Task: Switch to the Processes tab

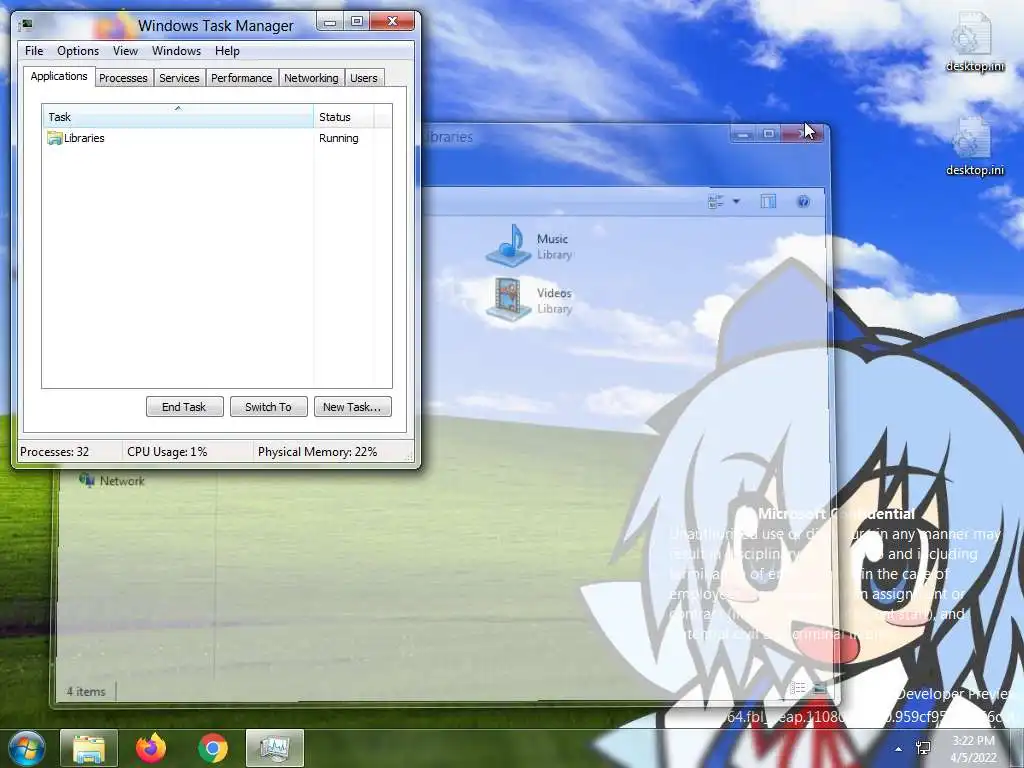Action: [x=123, y=78]
